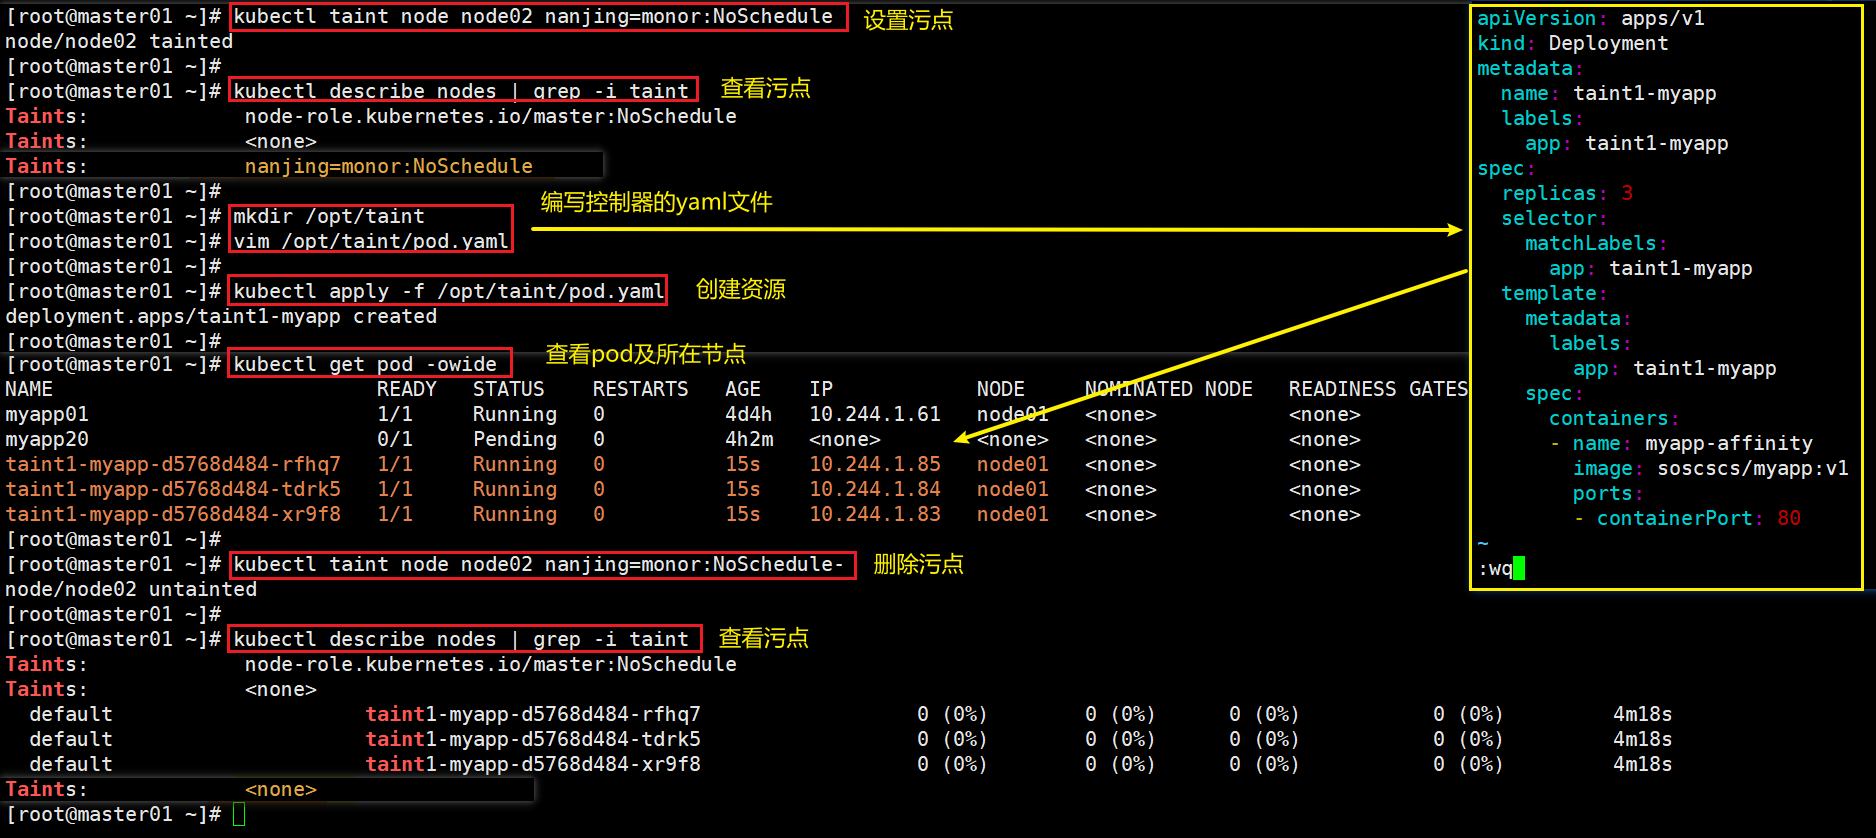Click pod 'taint1-myapp-d5768d484-tdrk5' in the pod table
The height and width of the screenshot is (838, 1876).
coord(173,489)
